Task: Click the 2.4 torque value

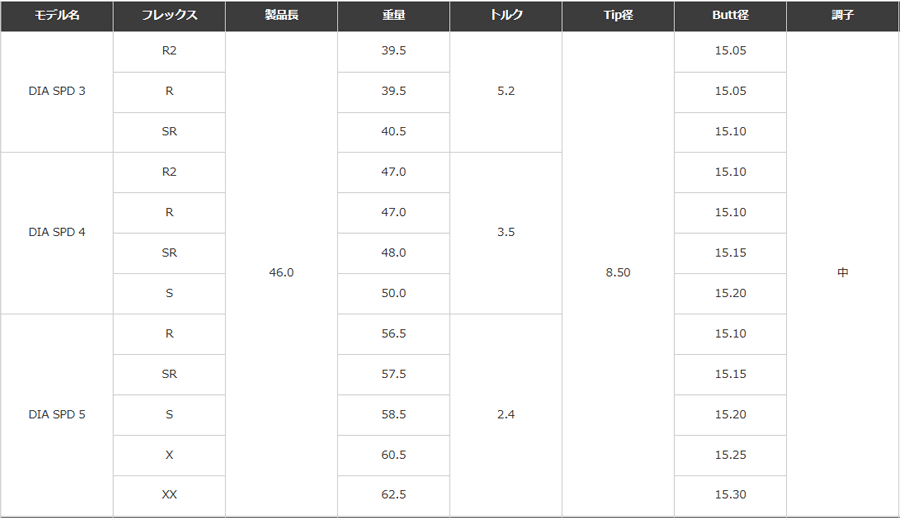Action: 506,415
